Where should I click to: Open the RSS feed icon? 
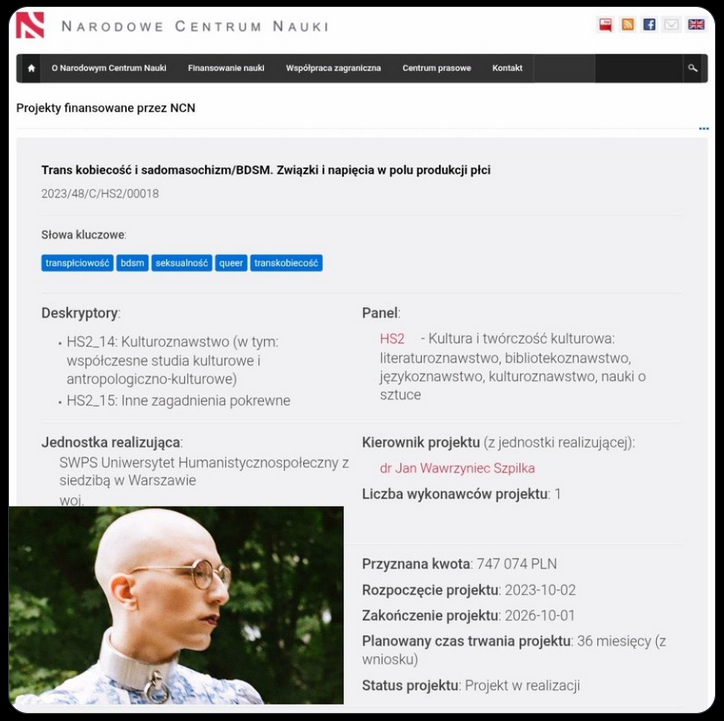(627, 24)
